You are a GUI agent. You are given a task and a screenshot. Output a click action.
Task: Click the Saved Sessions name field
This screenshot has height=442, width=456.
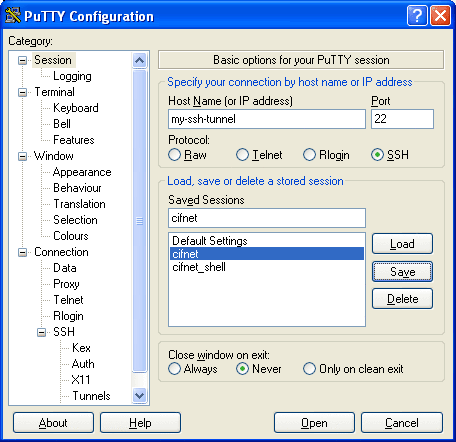coord(267,218)
